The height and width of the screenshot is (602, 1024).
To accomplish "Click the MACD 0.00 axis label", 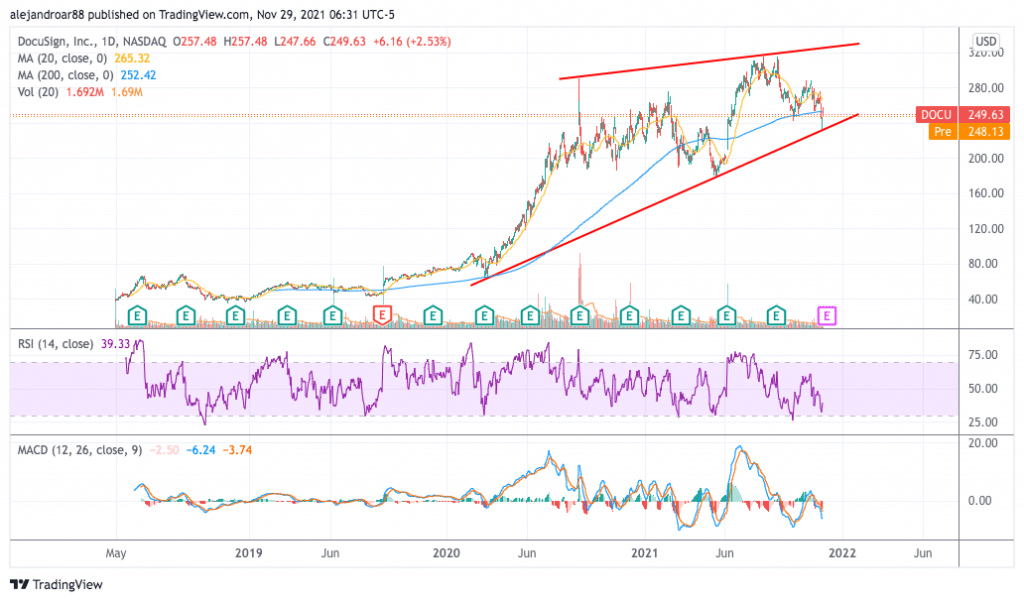I will click(980, 500).
